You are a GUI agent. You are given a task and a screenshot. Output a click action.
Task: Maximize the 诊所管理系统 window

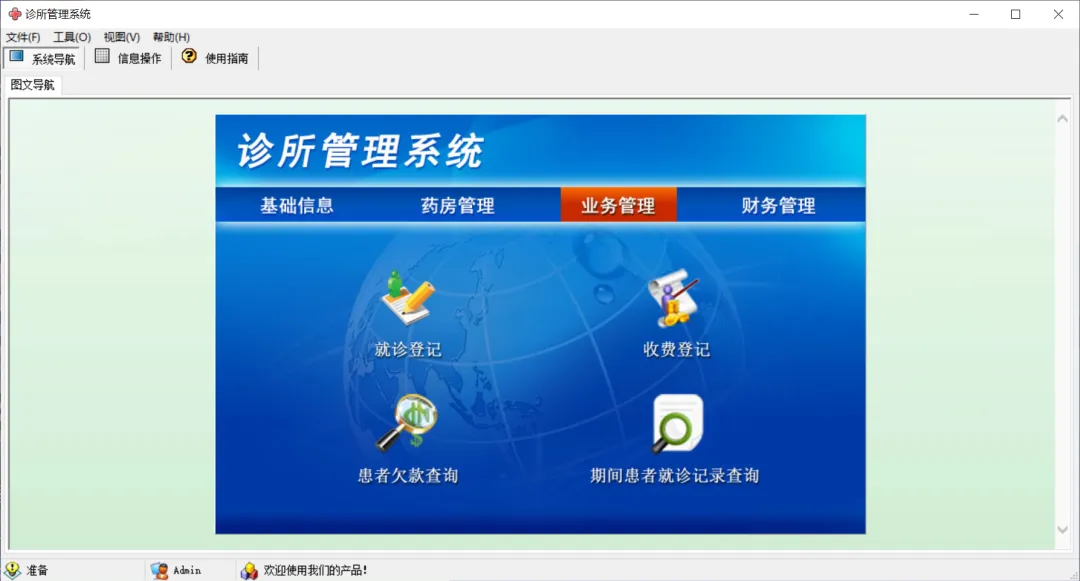tap(1015, 14)
